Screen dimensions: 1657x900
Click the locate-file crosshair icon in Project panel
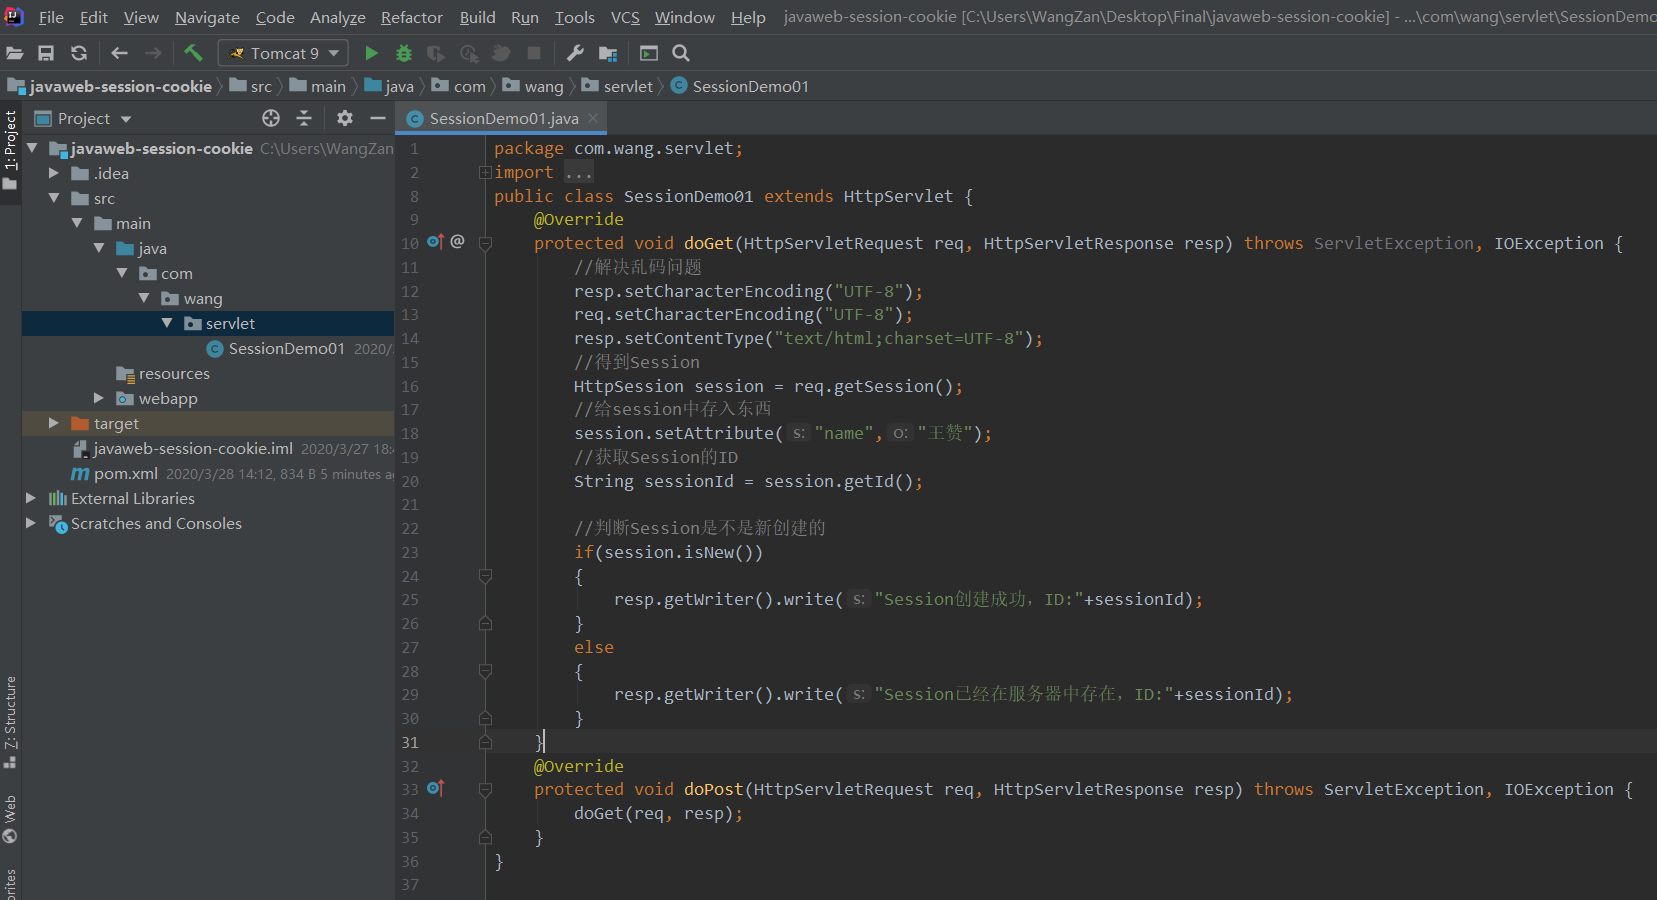click(271, 118)
